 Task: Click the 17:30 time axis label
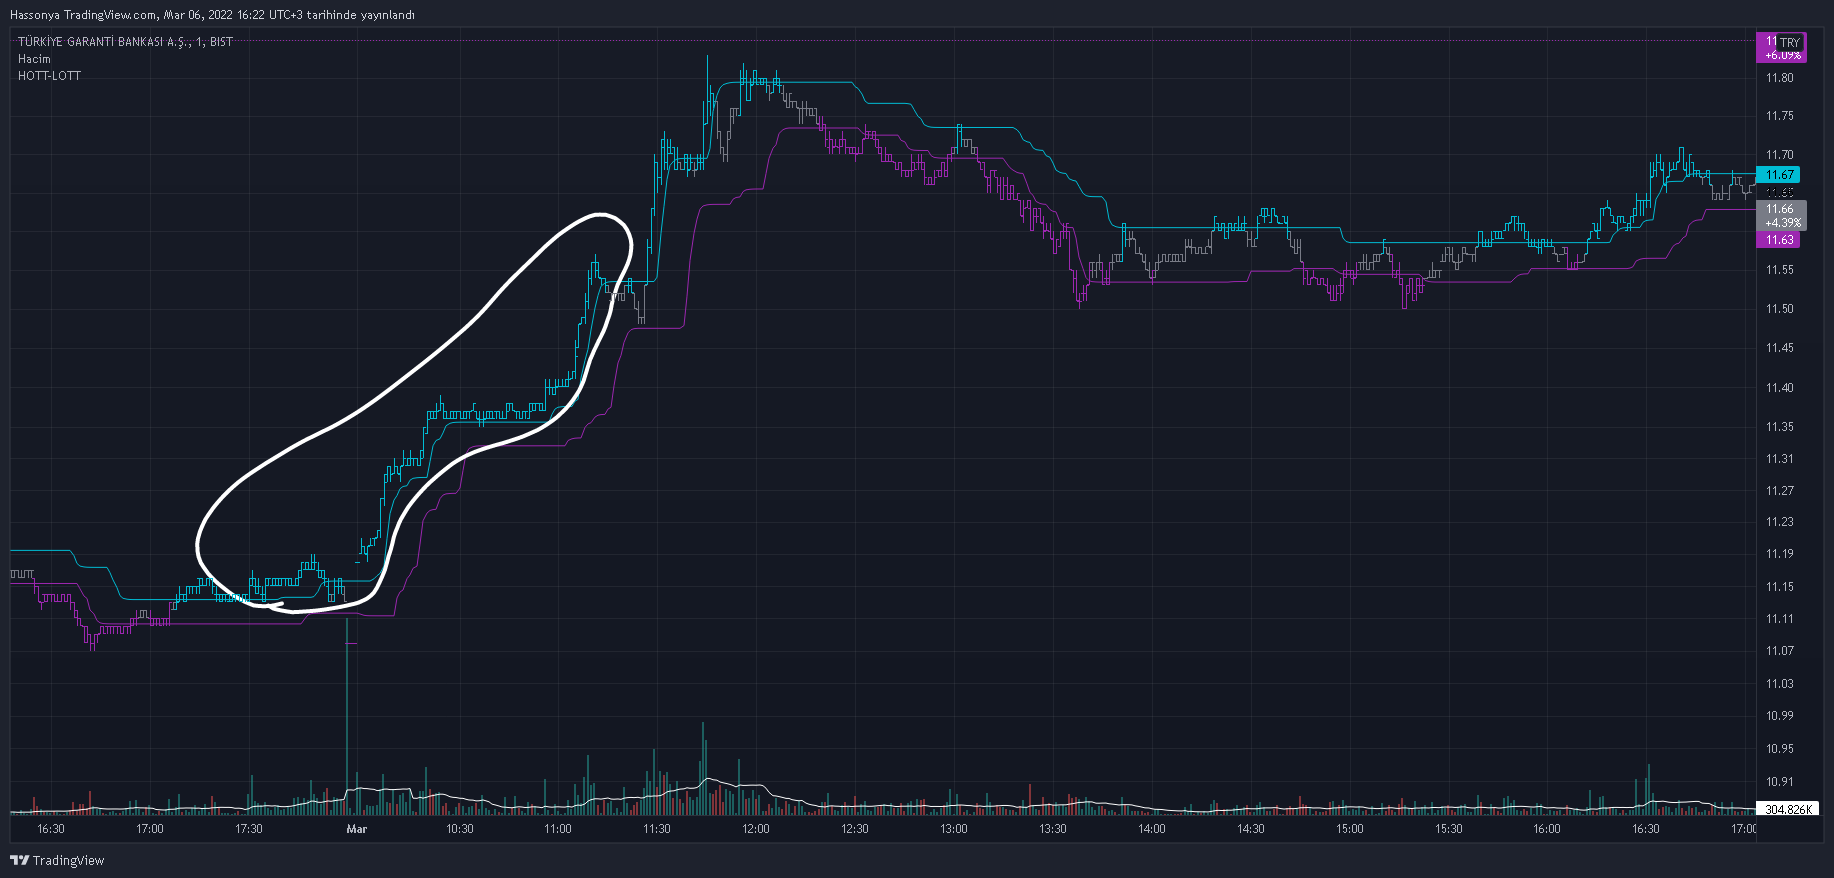249,829
